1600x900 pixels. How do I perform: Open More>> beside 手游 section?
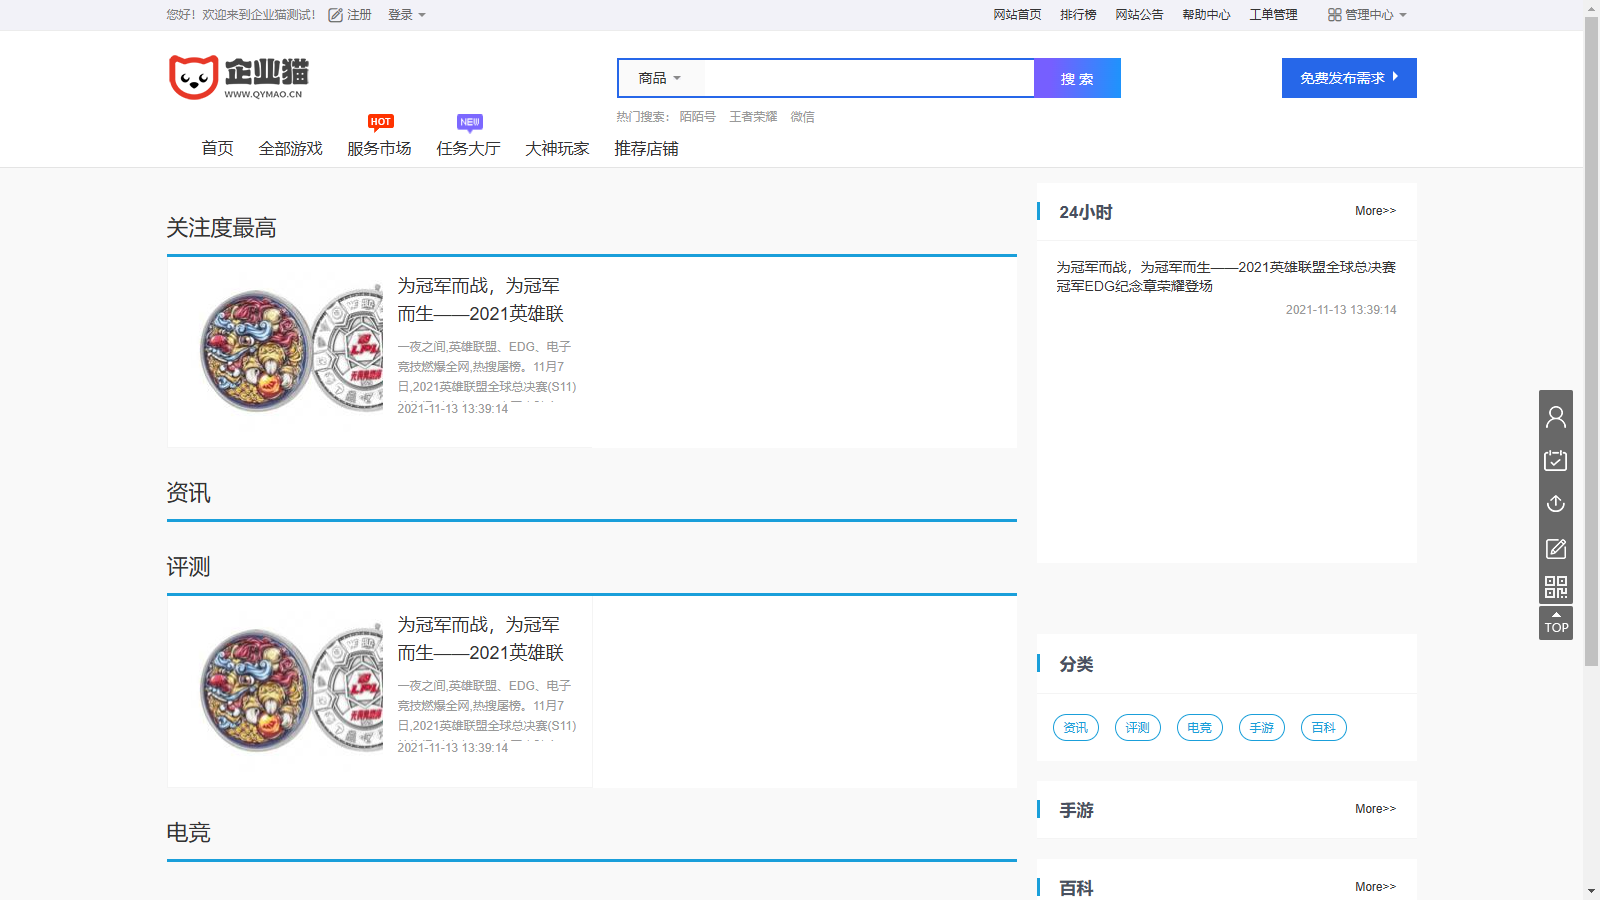click(1375, 809)
